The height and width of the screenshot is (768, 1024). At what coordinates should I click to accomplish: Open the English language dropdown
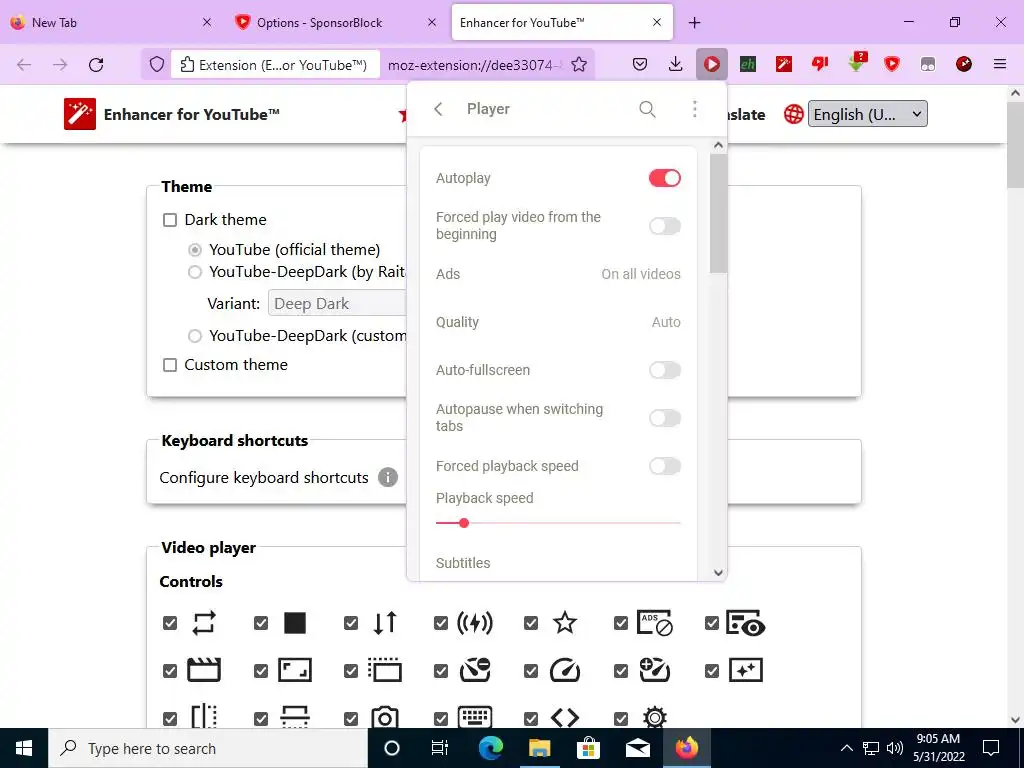[x=867, y=114]
